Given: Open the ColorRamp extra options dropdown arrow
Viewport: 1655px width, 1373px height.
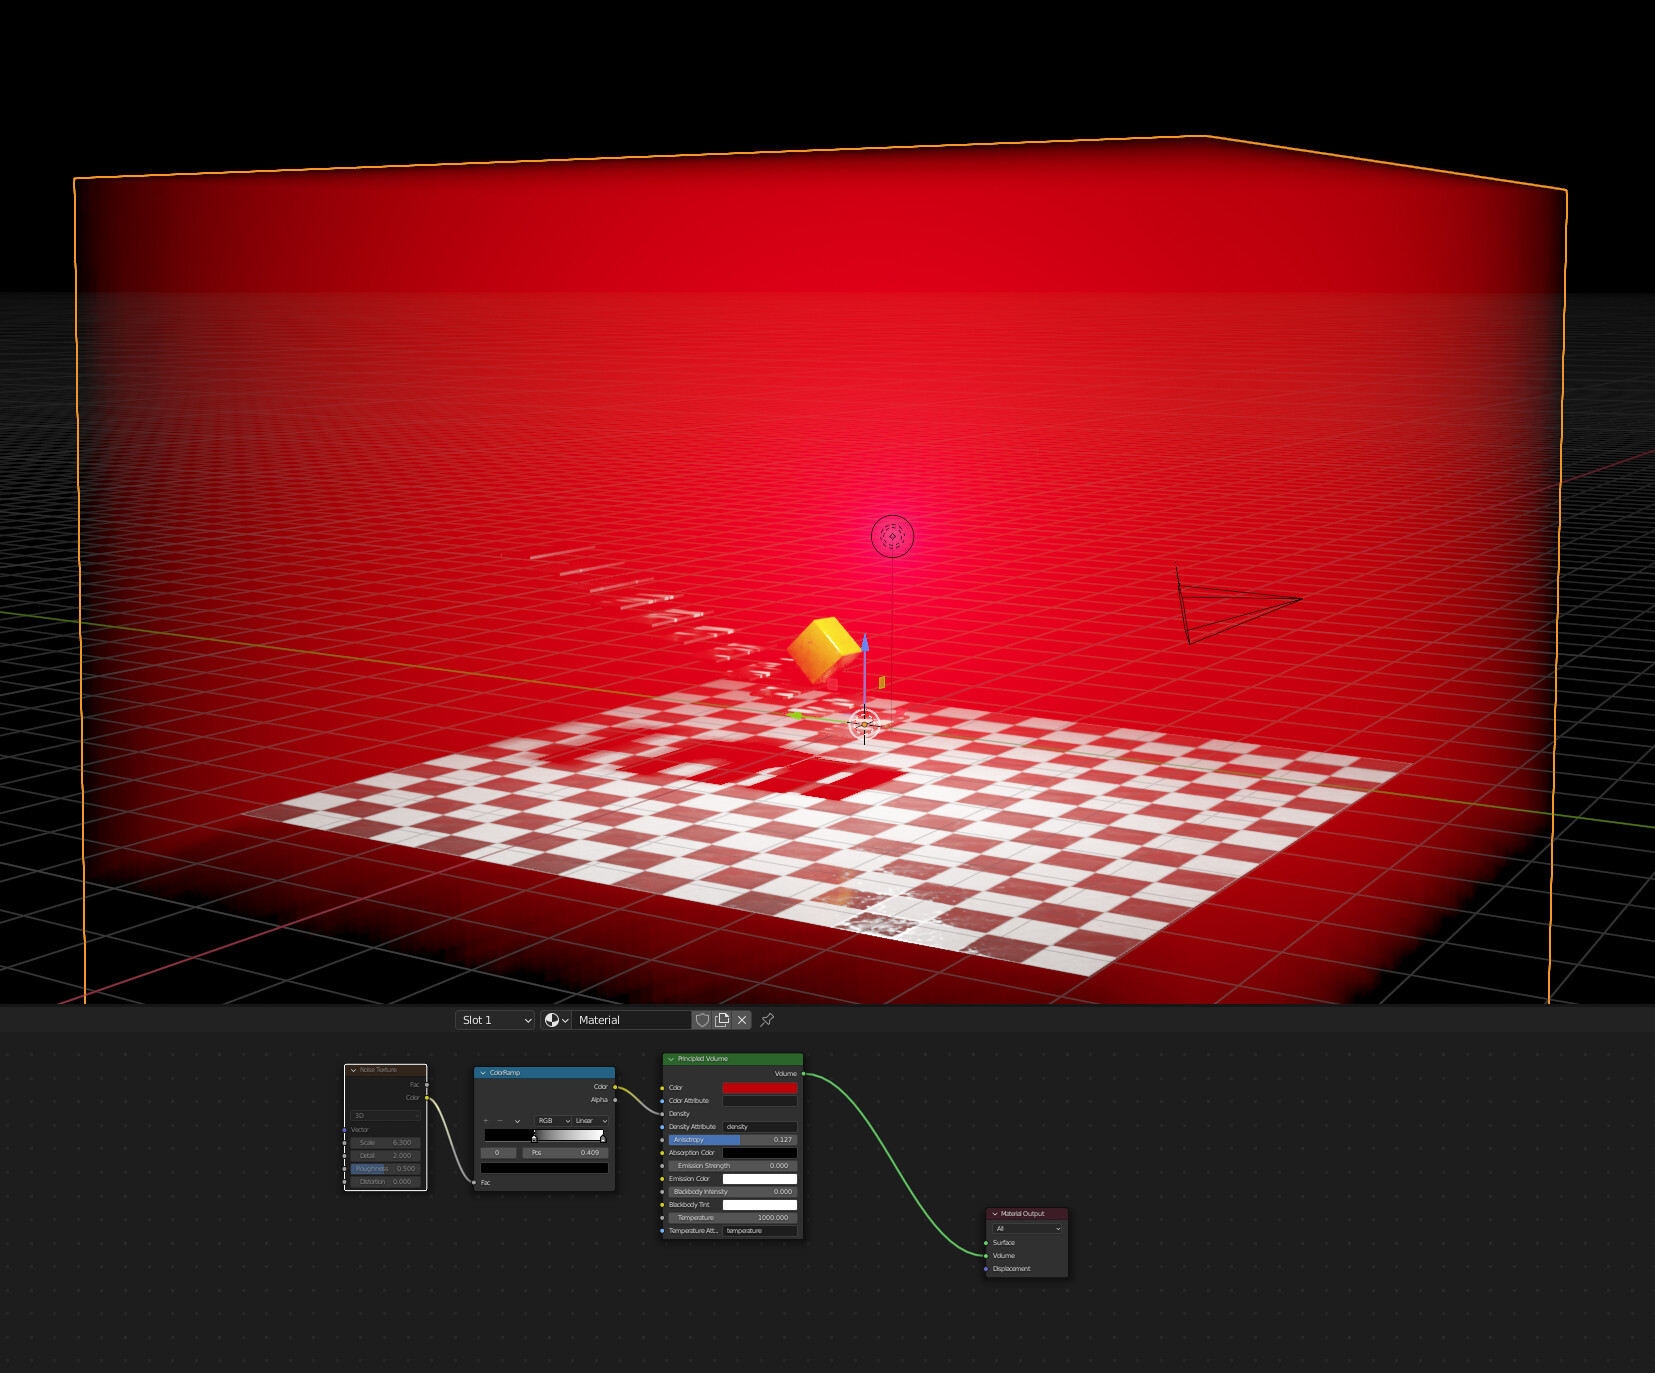Looking at the screenshot, I should 517,1121.
